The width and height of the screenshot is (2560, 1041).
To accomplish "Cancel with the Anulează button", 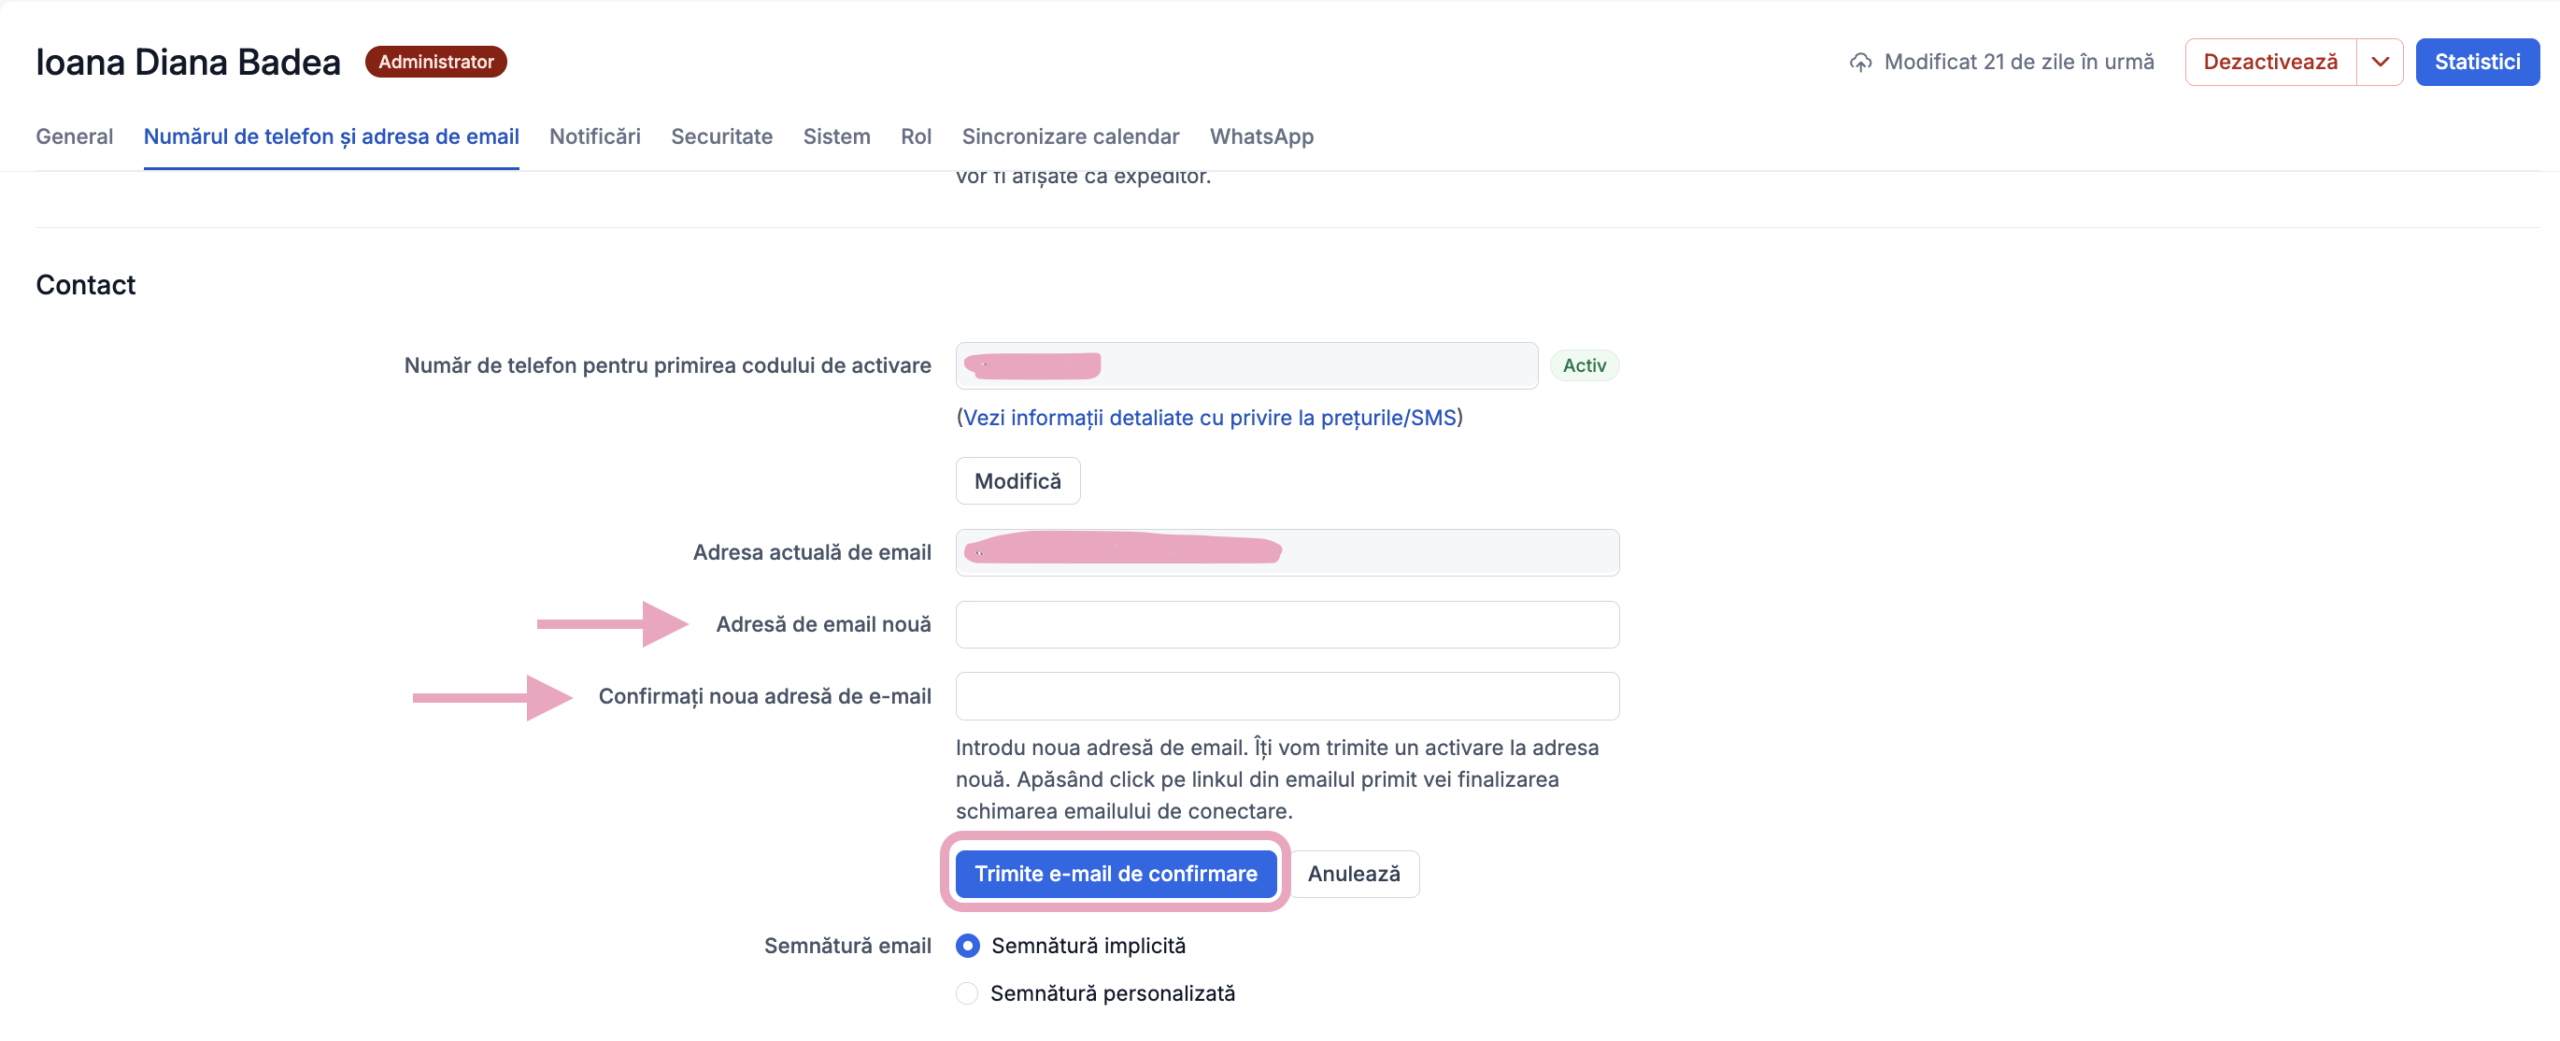I will tap(1353, 874).
